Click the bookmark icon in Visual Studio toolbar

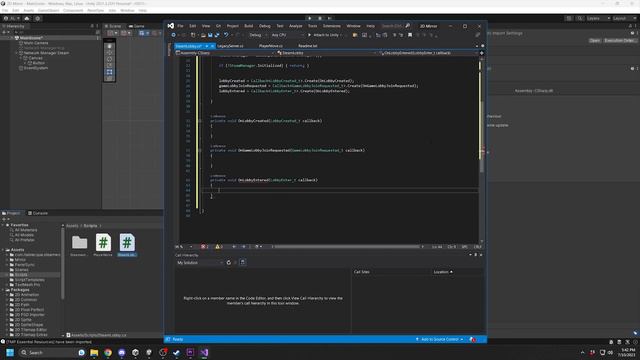pyautogui.click(x=410, y=35)
